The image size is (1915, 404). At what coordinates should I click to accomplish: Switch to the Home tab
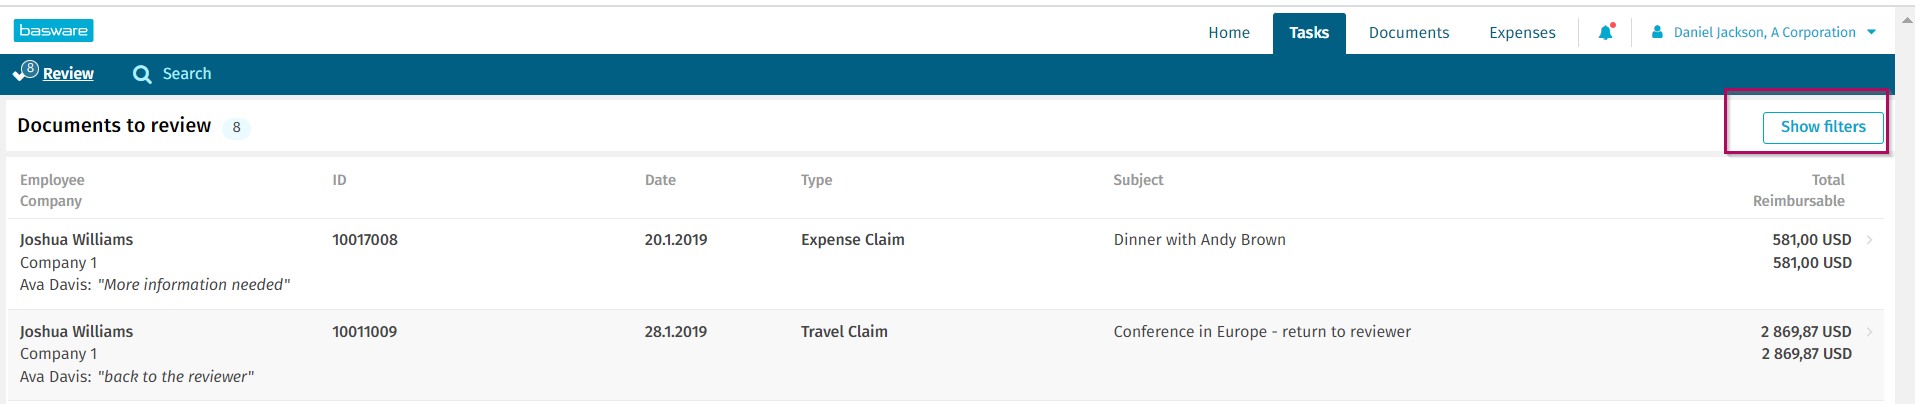point(1229,33)
